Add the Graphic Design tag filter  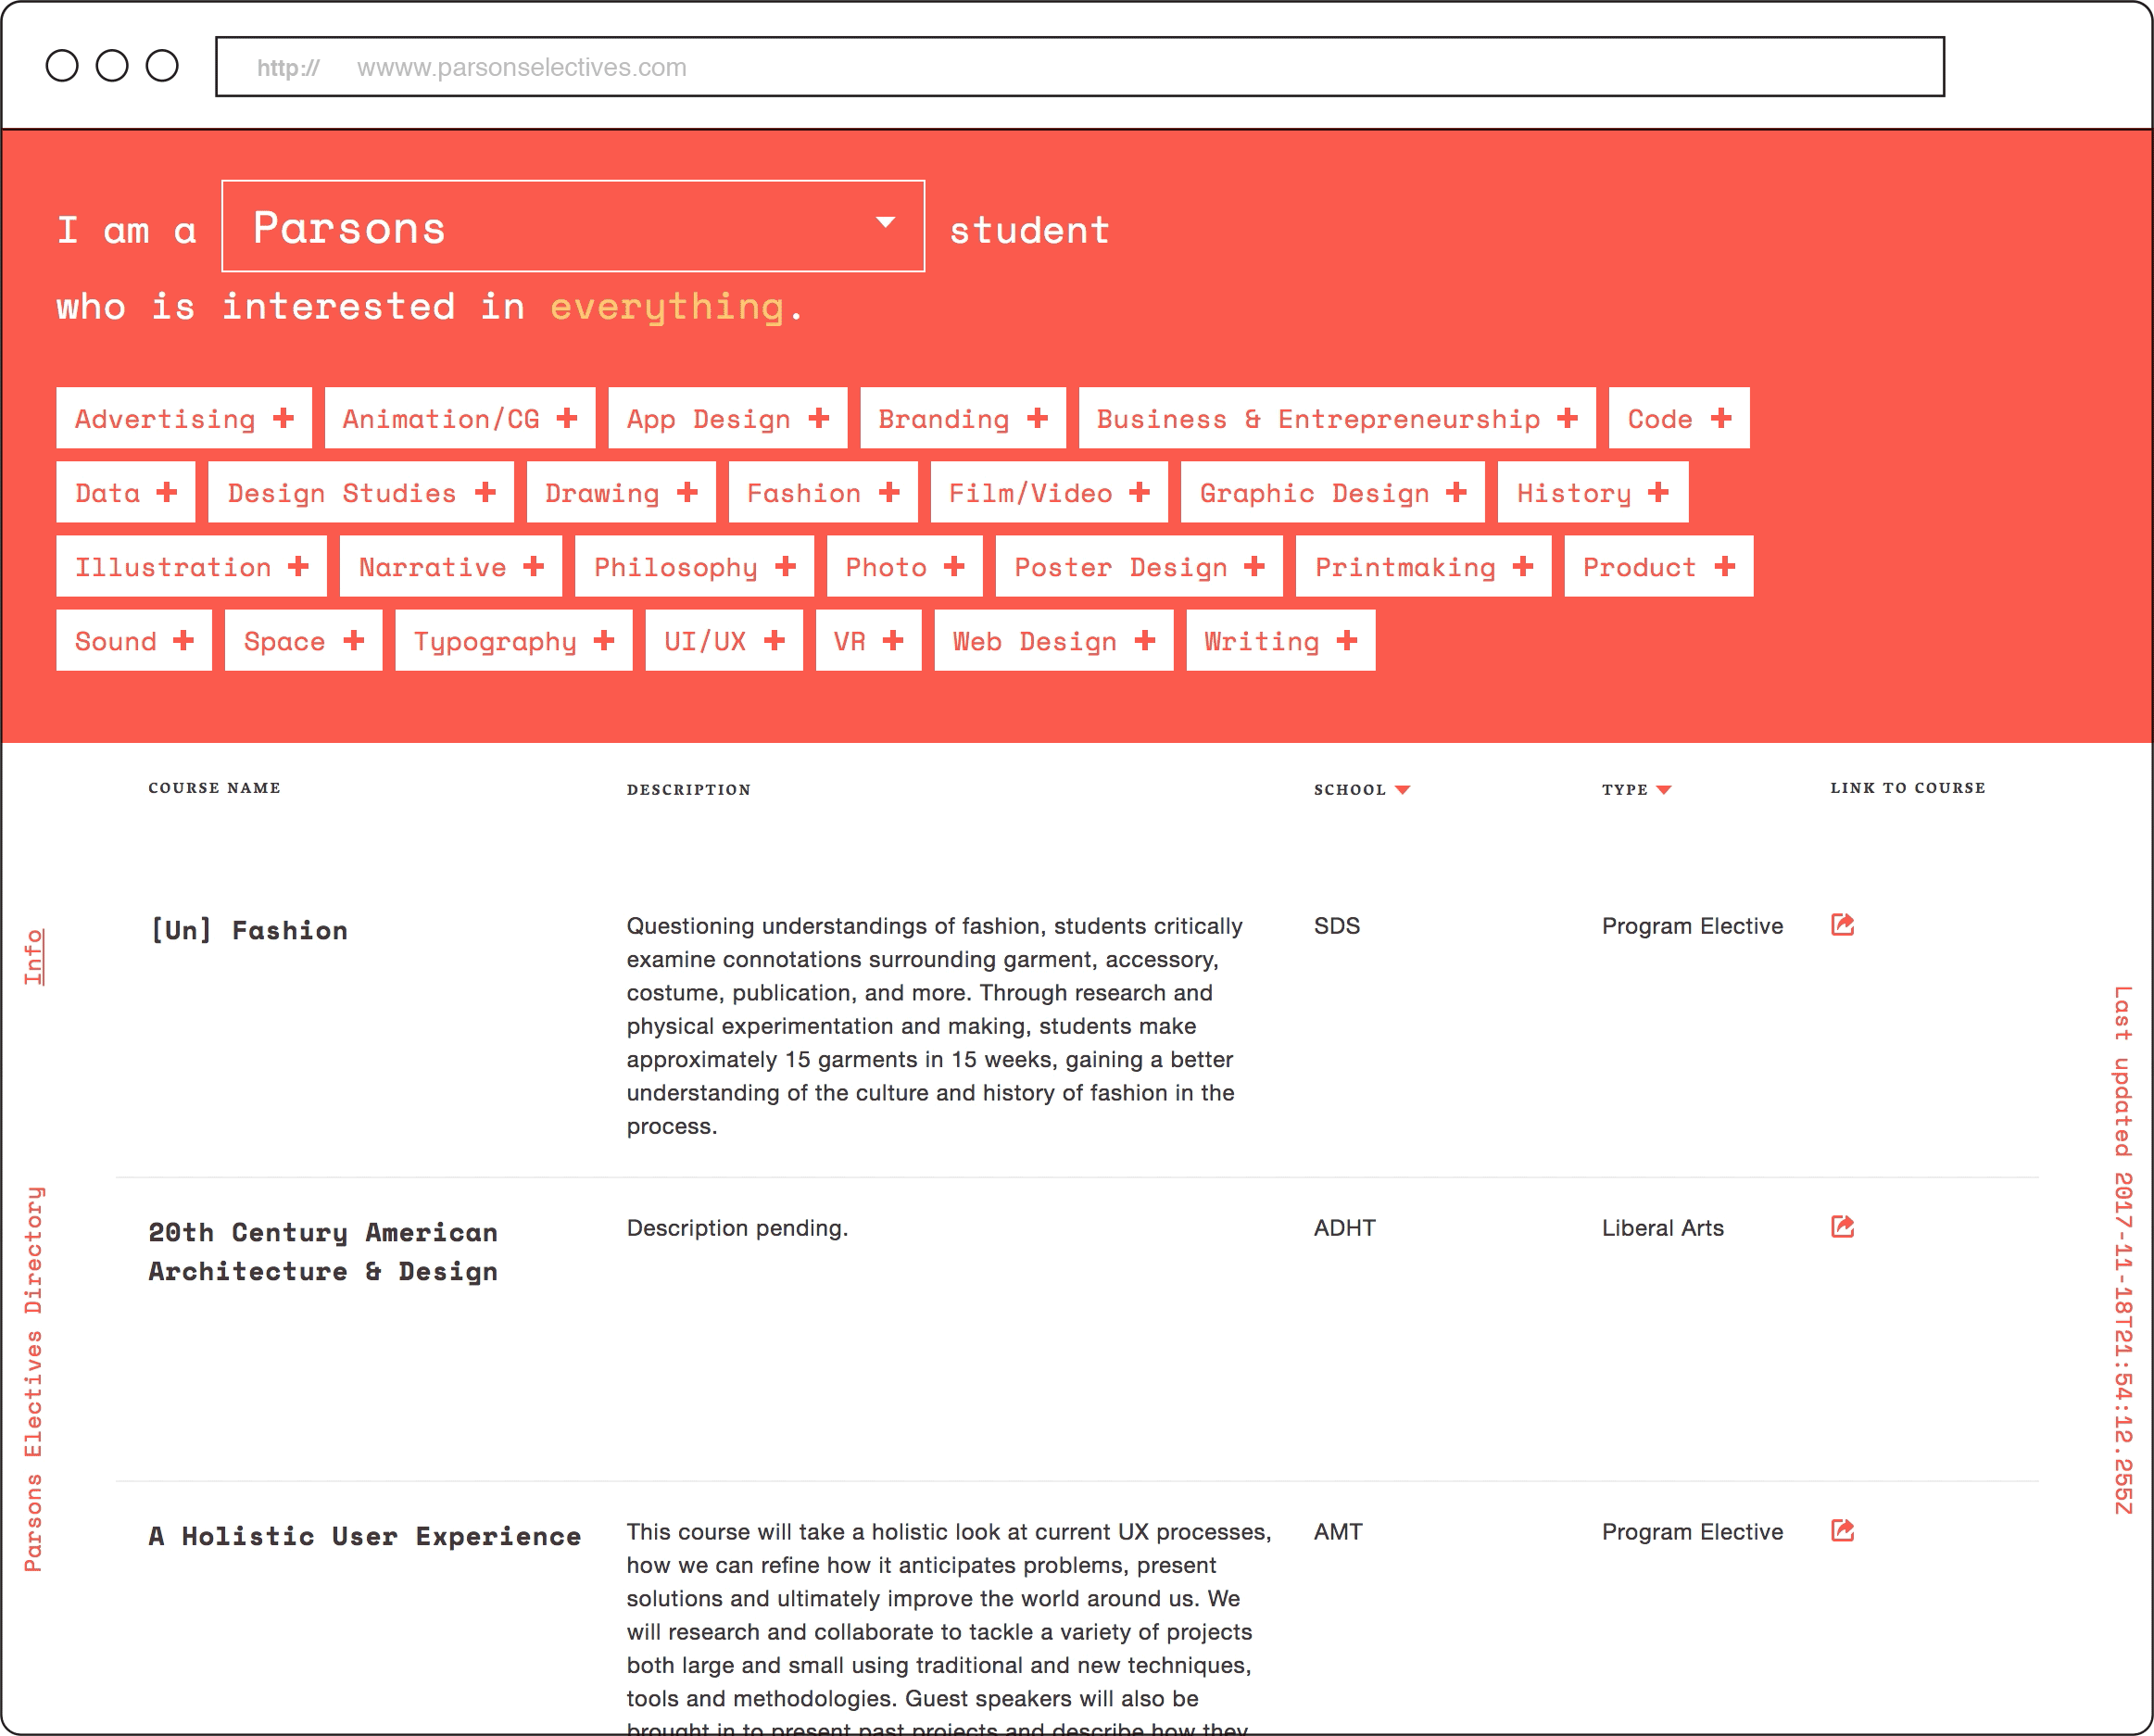pos(1333,492)
